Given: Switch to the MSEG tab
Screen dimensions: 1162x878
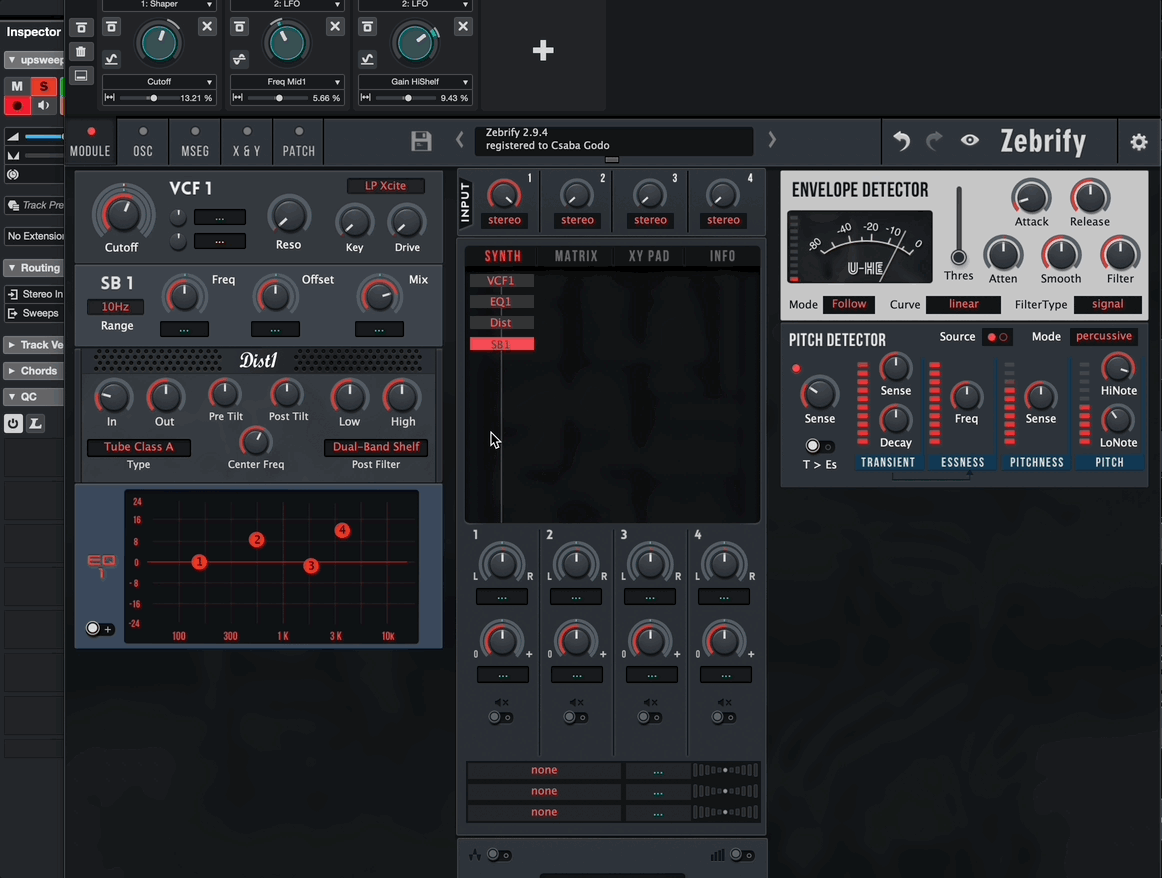Looking at the screenshot, I should tap(195, 142).
